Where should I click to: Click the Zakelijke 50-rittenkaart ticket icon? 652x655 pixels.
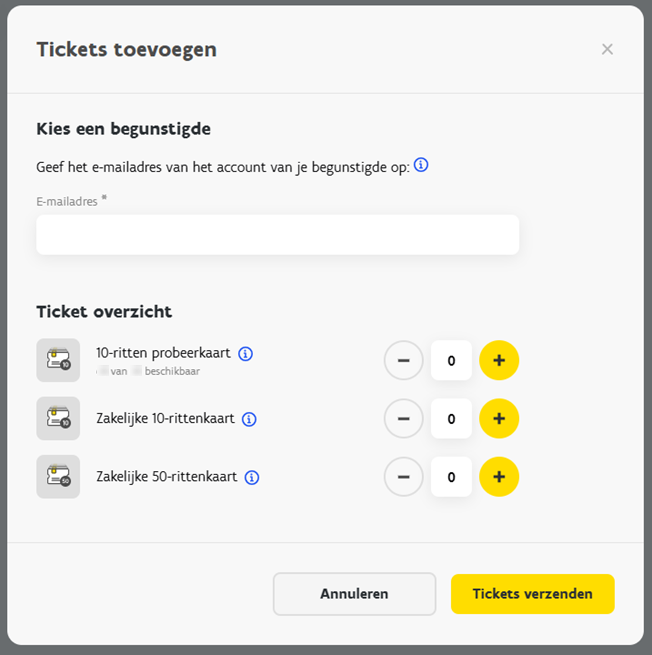pos(58,477)
